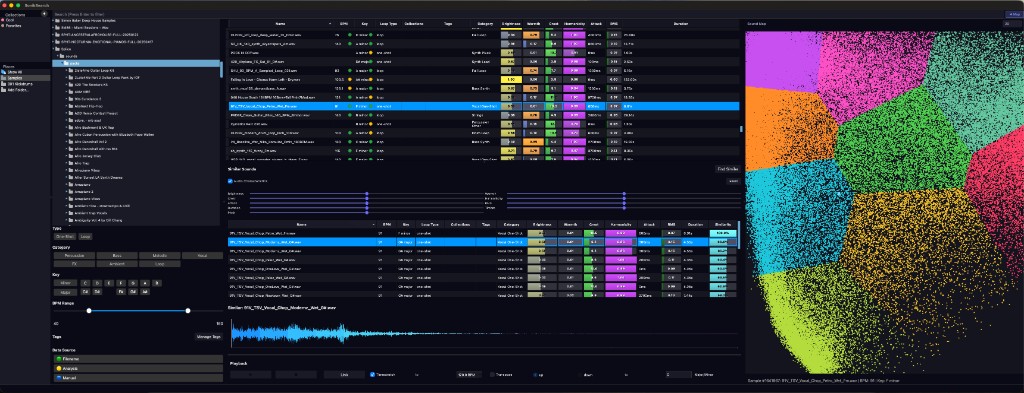The image size is (1024, 393).
Task: Toggle the Loop type filter under Type
Action: (x=86, y=237)
